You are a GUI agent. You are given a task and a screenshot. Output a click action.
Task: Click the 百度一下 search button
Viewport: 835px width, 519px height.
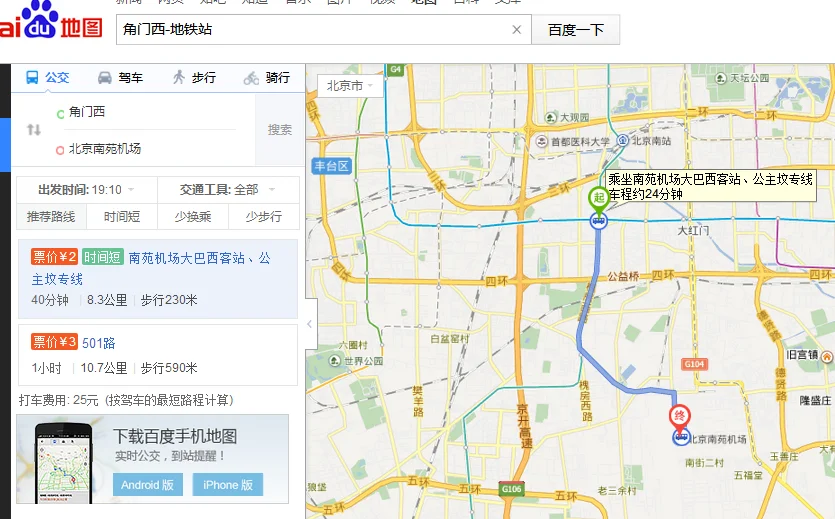point(576,30)
